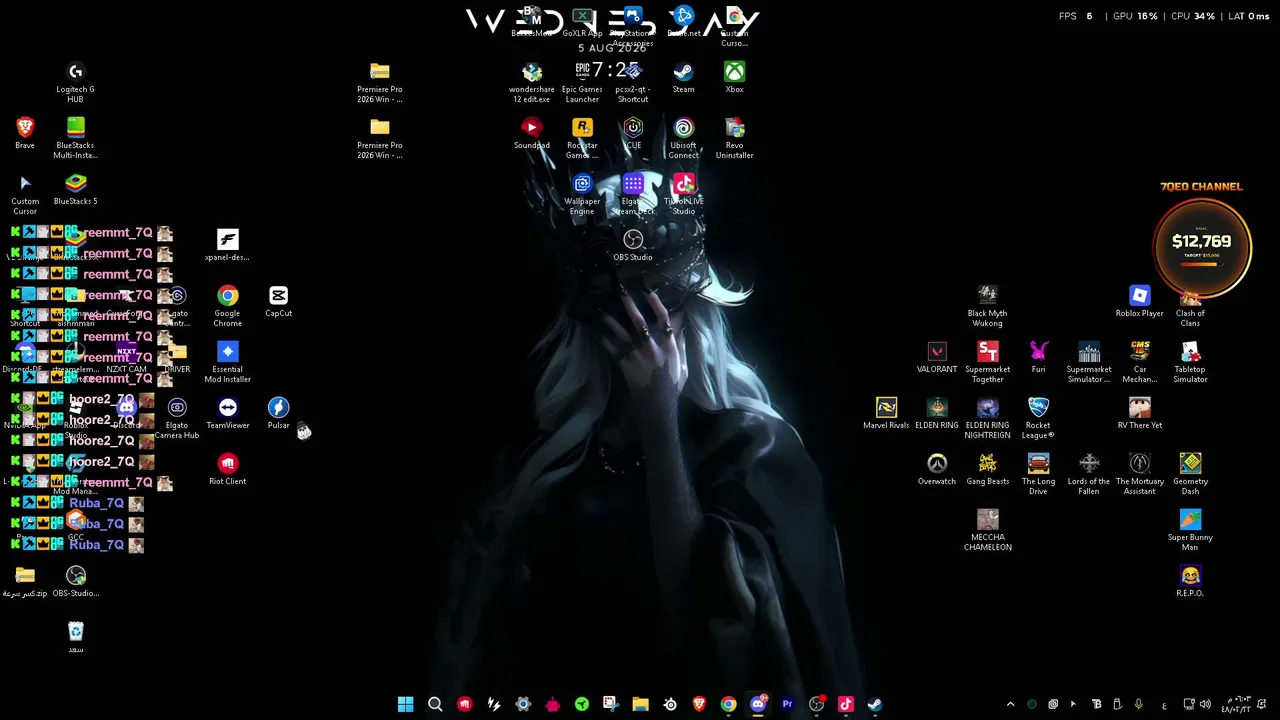Open Rockstar Games Launcher icon

(x=582, y=128)
